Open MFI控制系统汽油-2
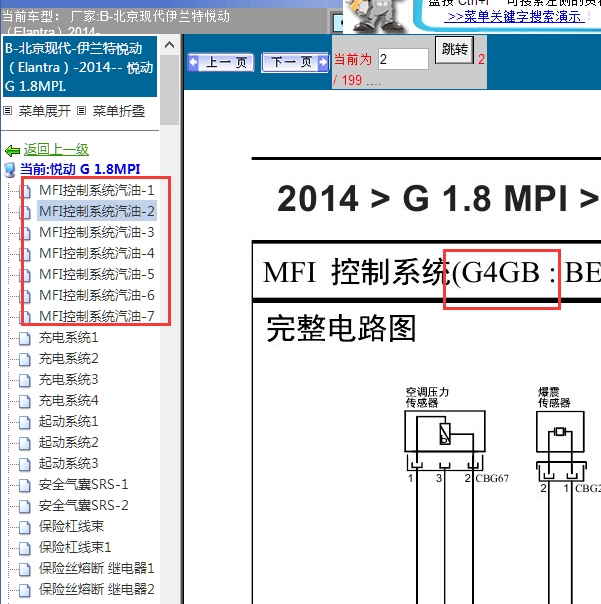 point(97,211)
